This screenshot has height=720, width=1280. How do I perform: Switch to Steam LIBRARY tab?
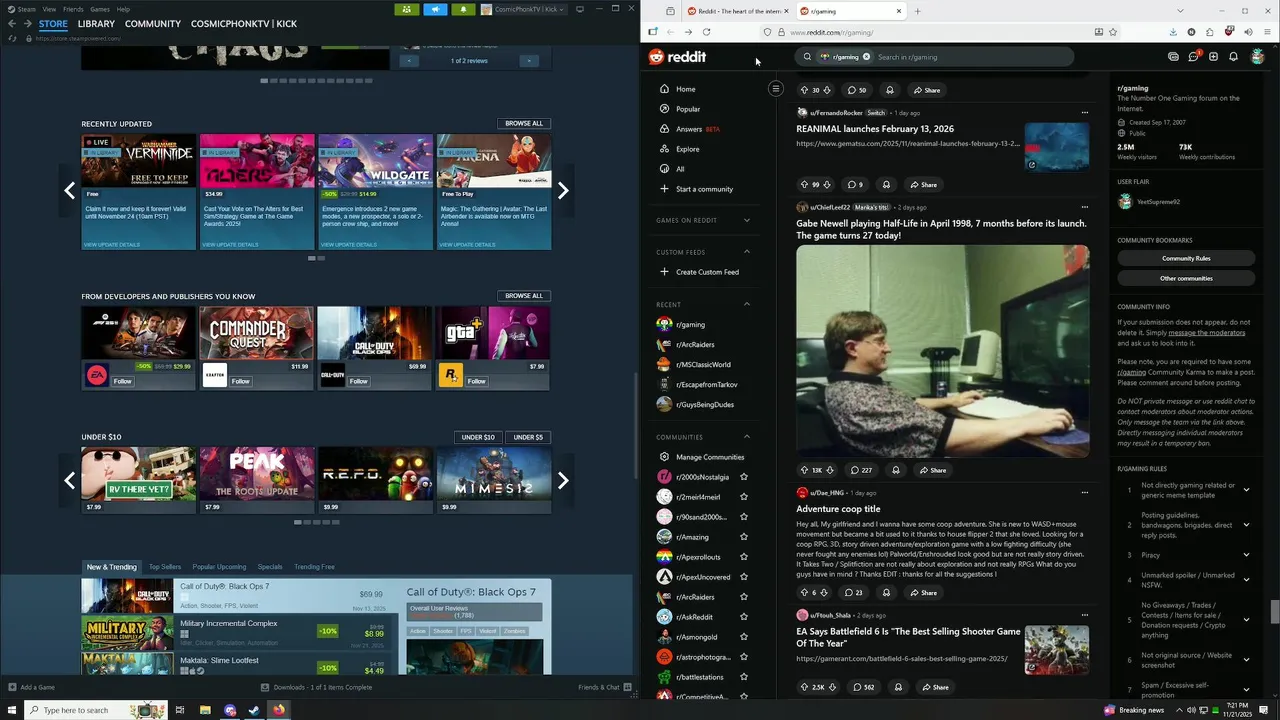point(96,24)
